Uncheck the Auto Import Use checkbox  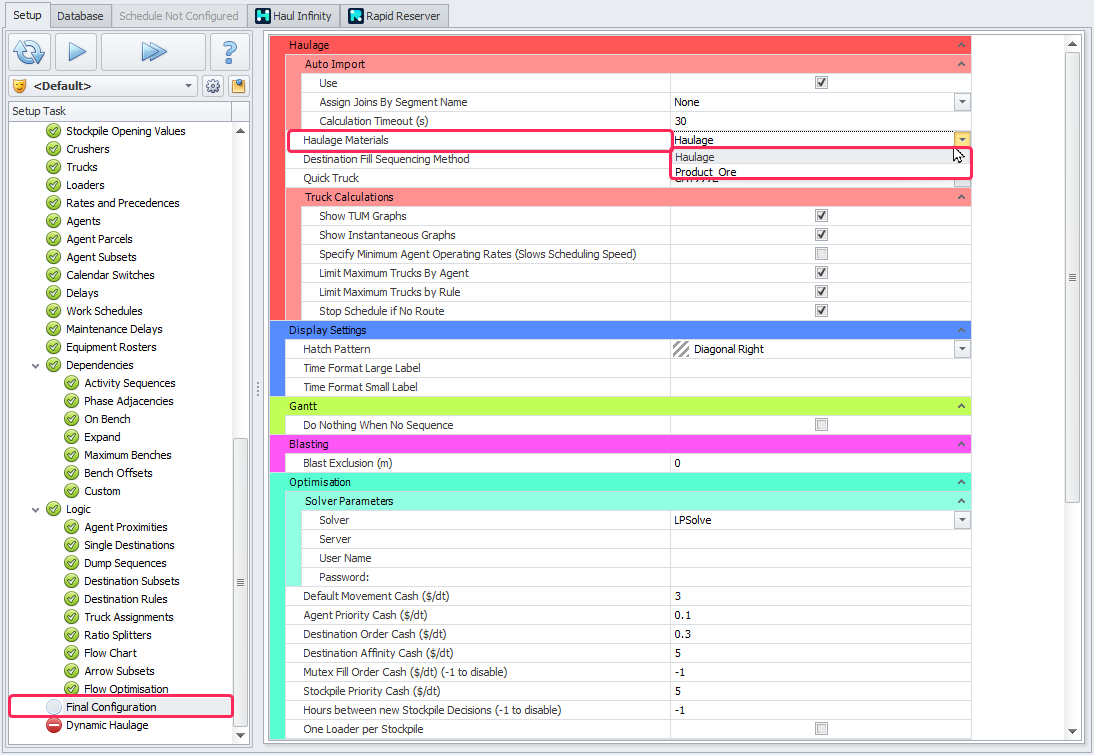tap(821, 83)
